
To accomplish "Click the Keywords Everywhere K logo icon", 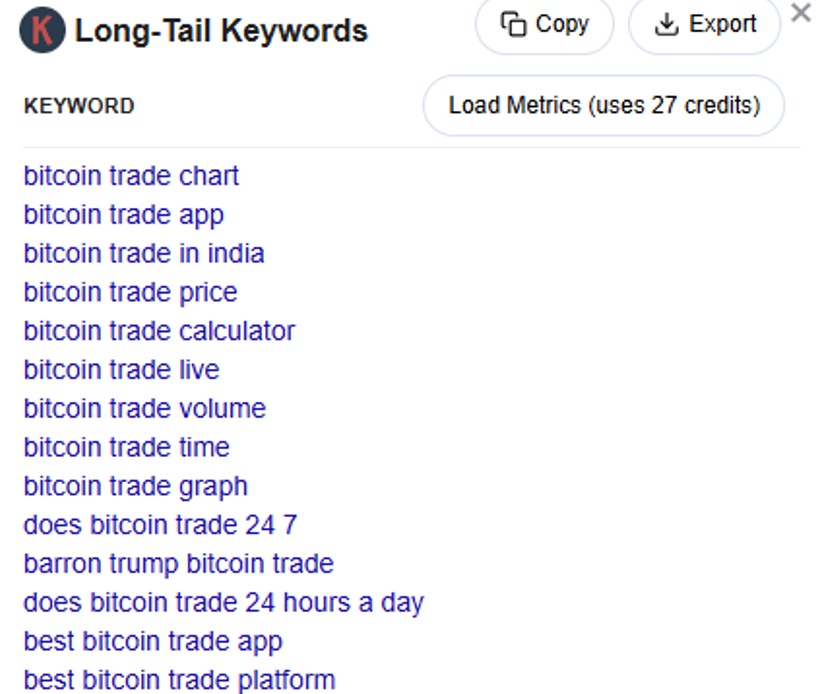I will click(42, 31).
